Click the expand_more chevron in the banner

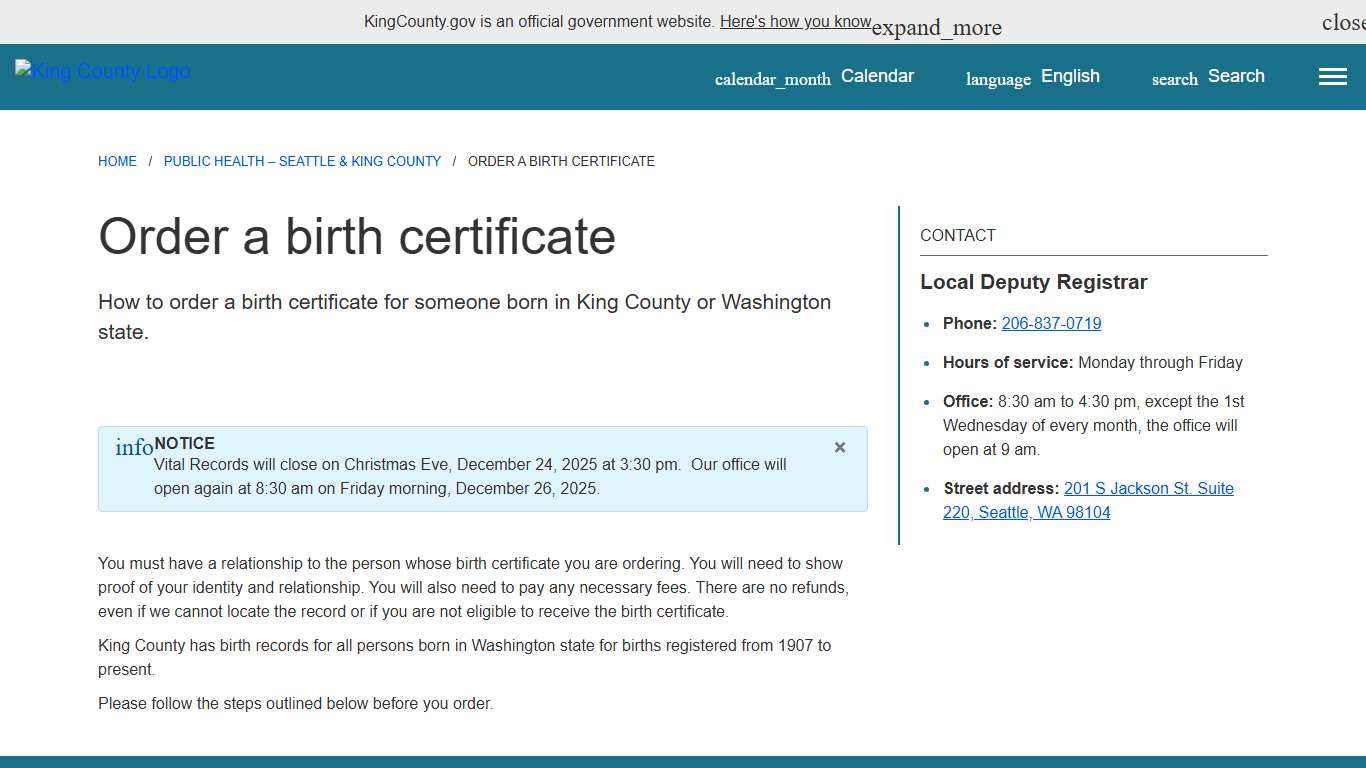tap(936, 27)
